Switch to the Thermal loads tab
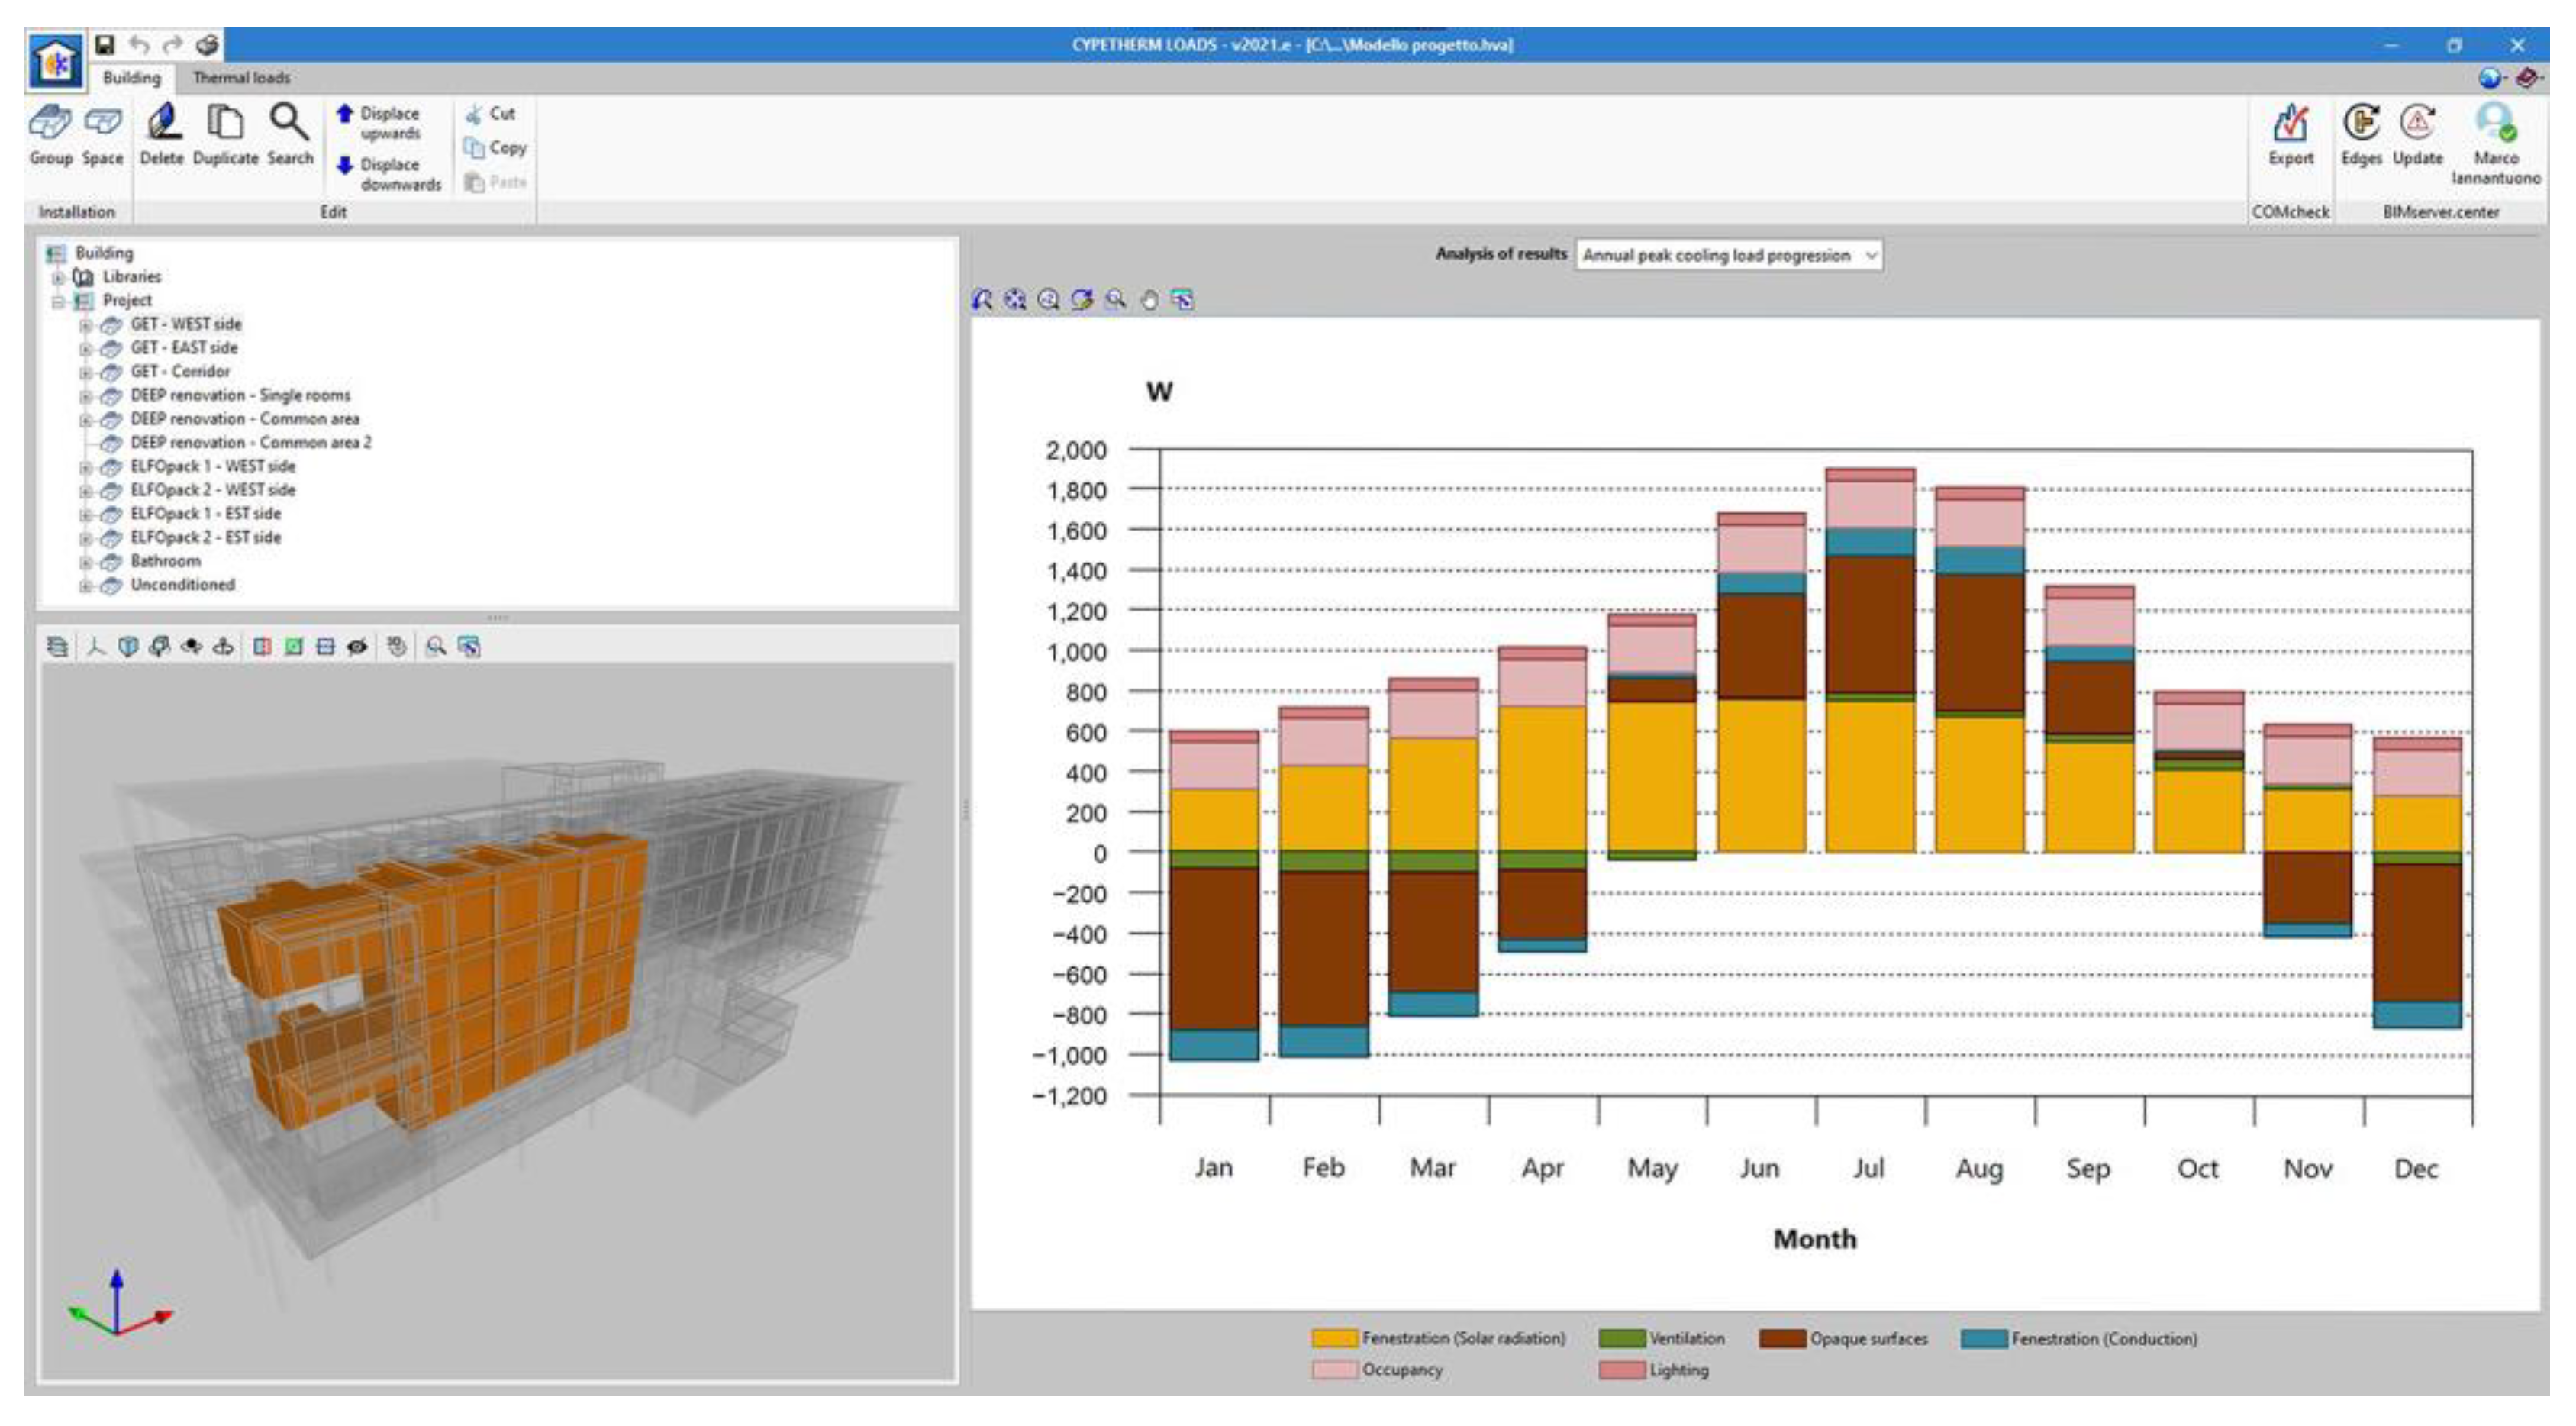This screenshot has height=1426, width=2576. tap(241, 78)
